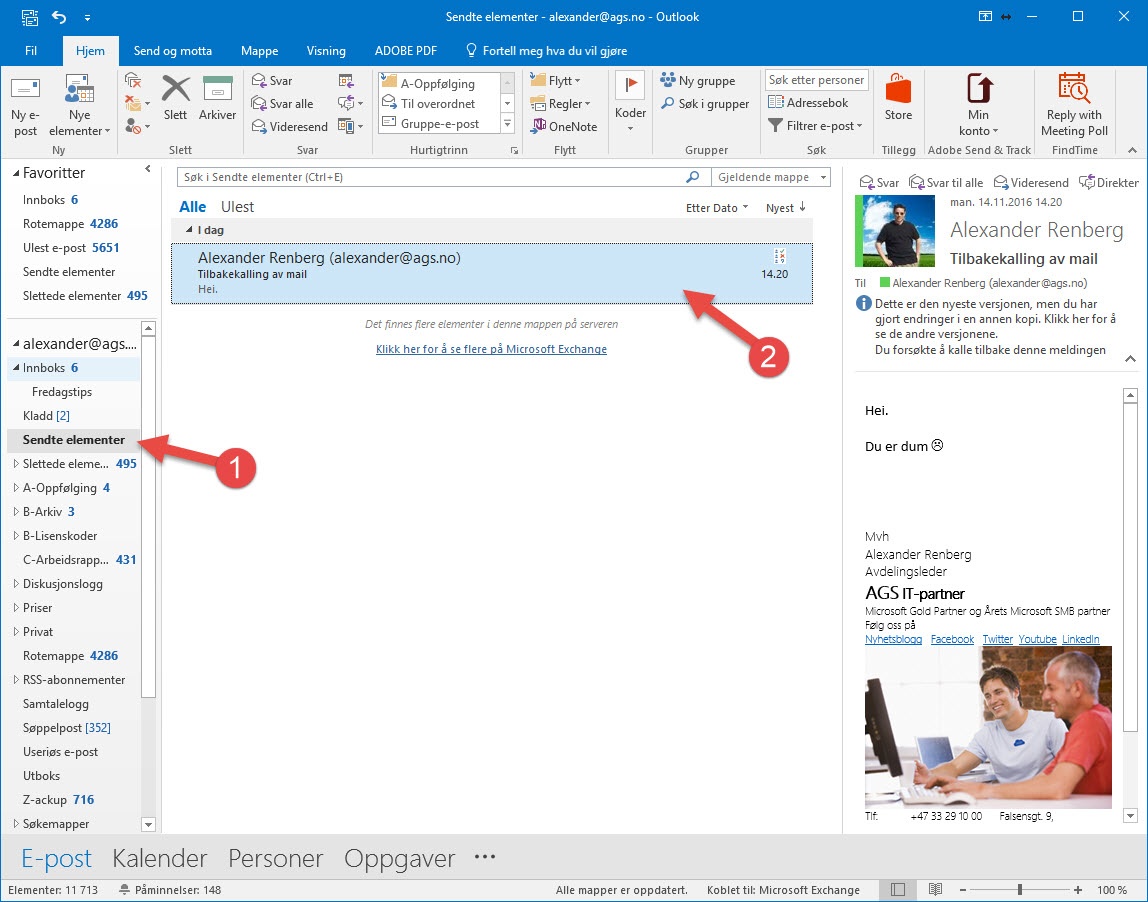Open the Gjeldende mappe search scope dropdown
This screenshot has width=1148, height=902.
click(x=770, y=177)
